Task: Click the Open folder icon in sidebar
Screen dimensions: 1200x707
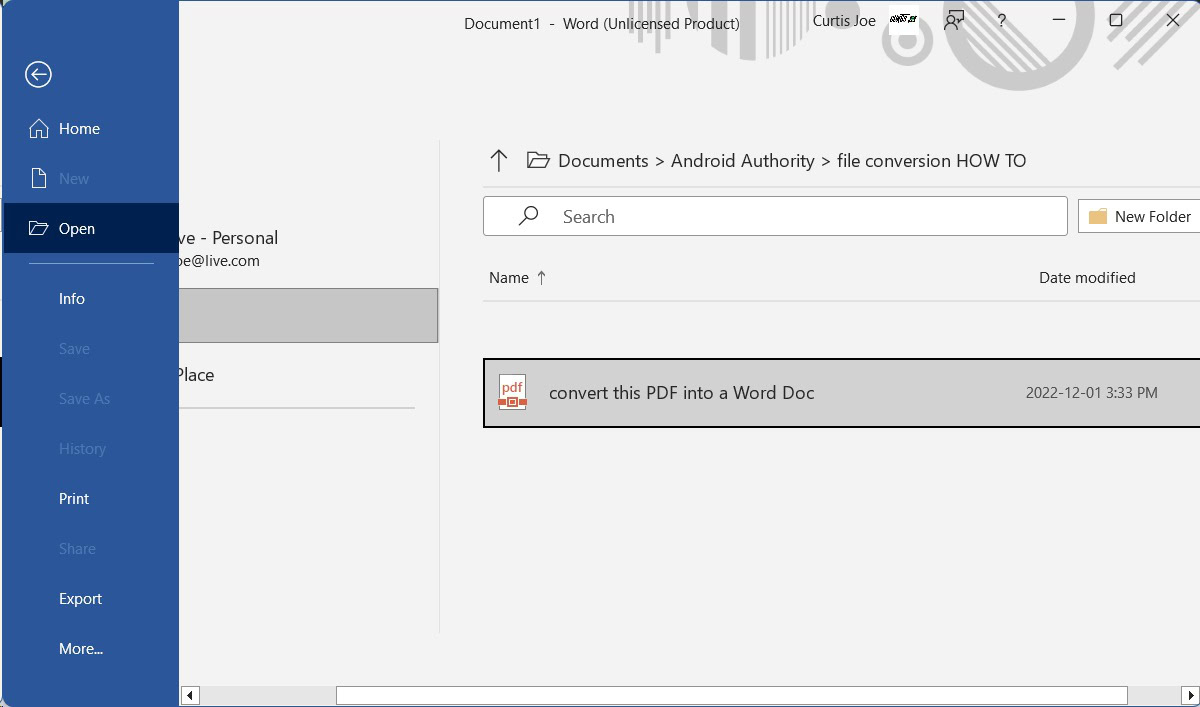Action: click(39, 229)
